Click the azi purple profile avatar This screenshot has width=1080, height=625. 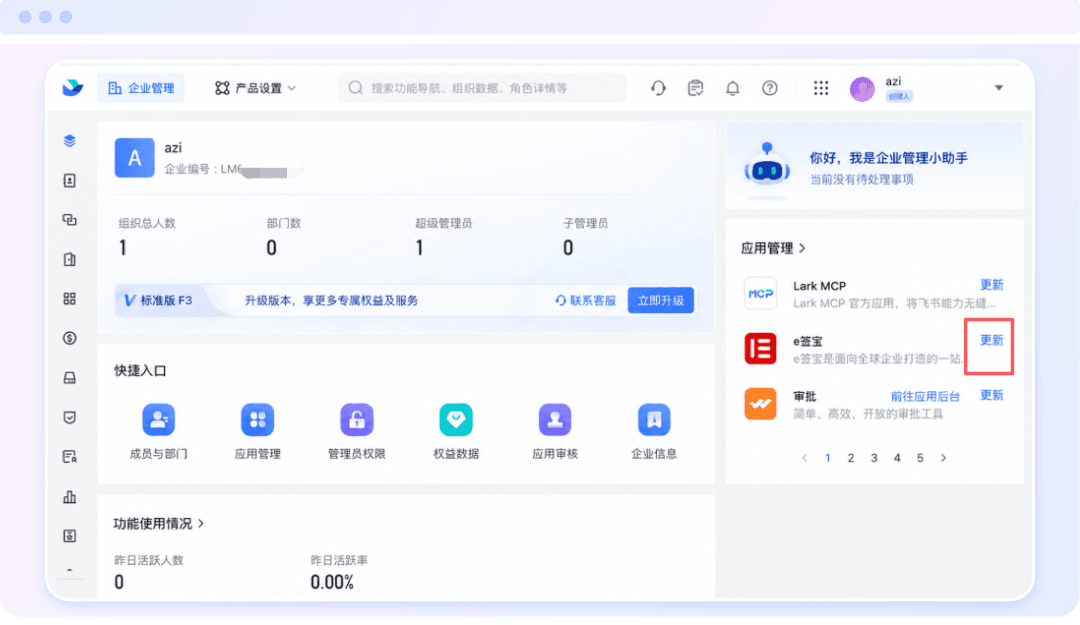[862, 89]
